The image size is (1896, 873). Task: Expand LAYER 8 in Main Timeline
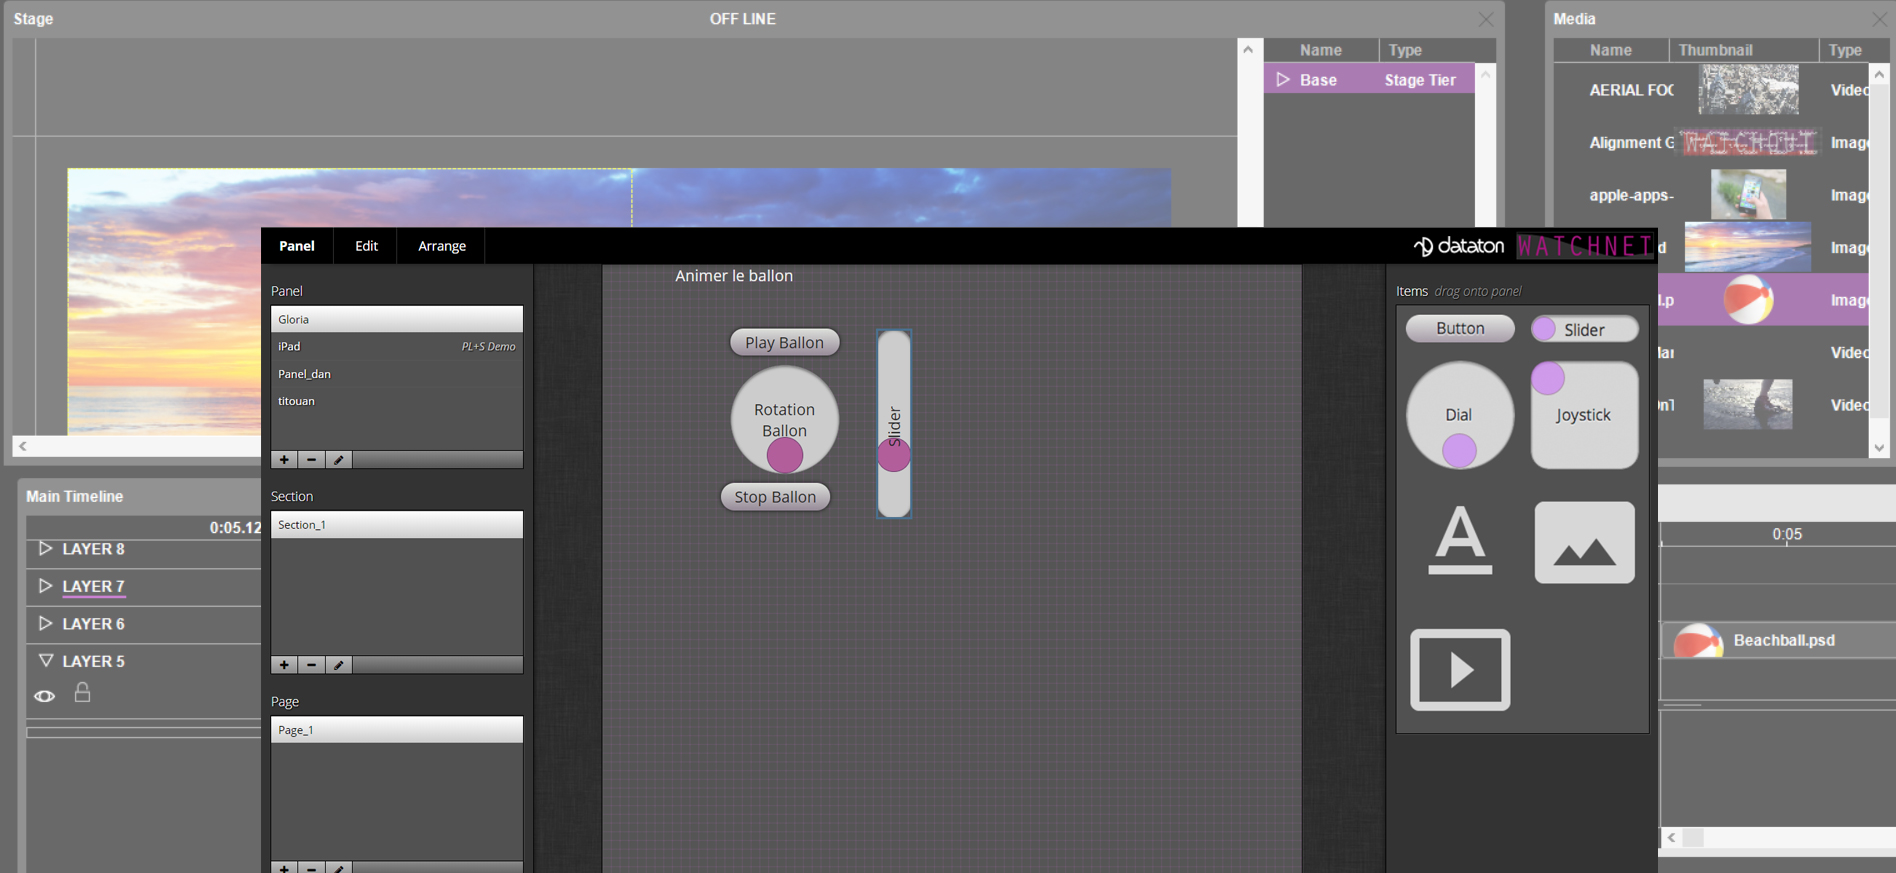tap(45, 549)
